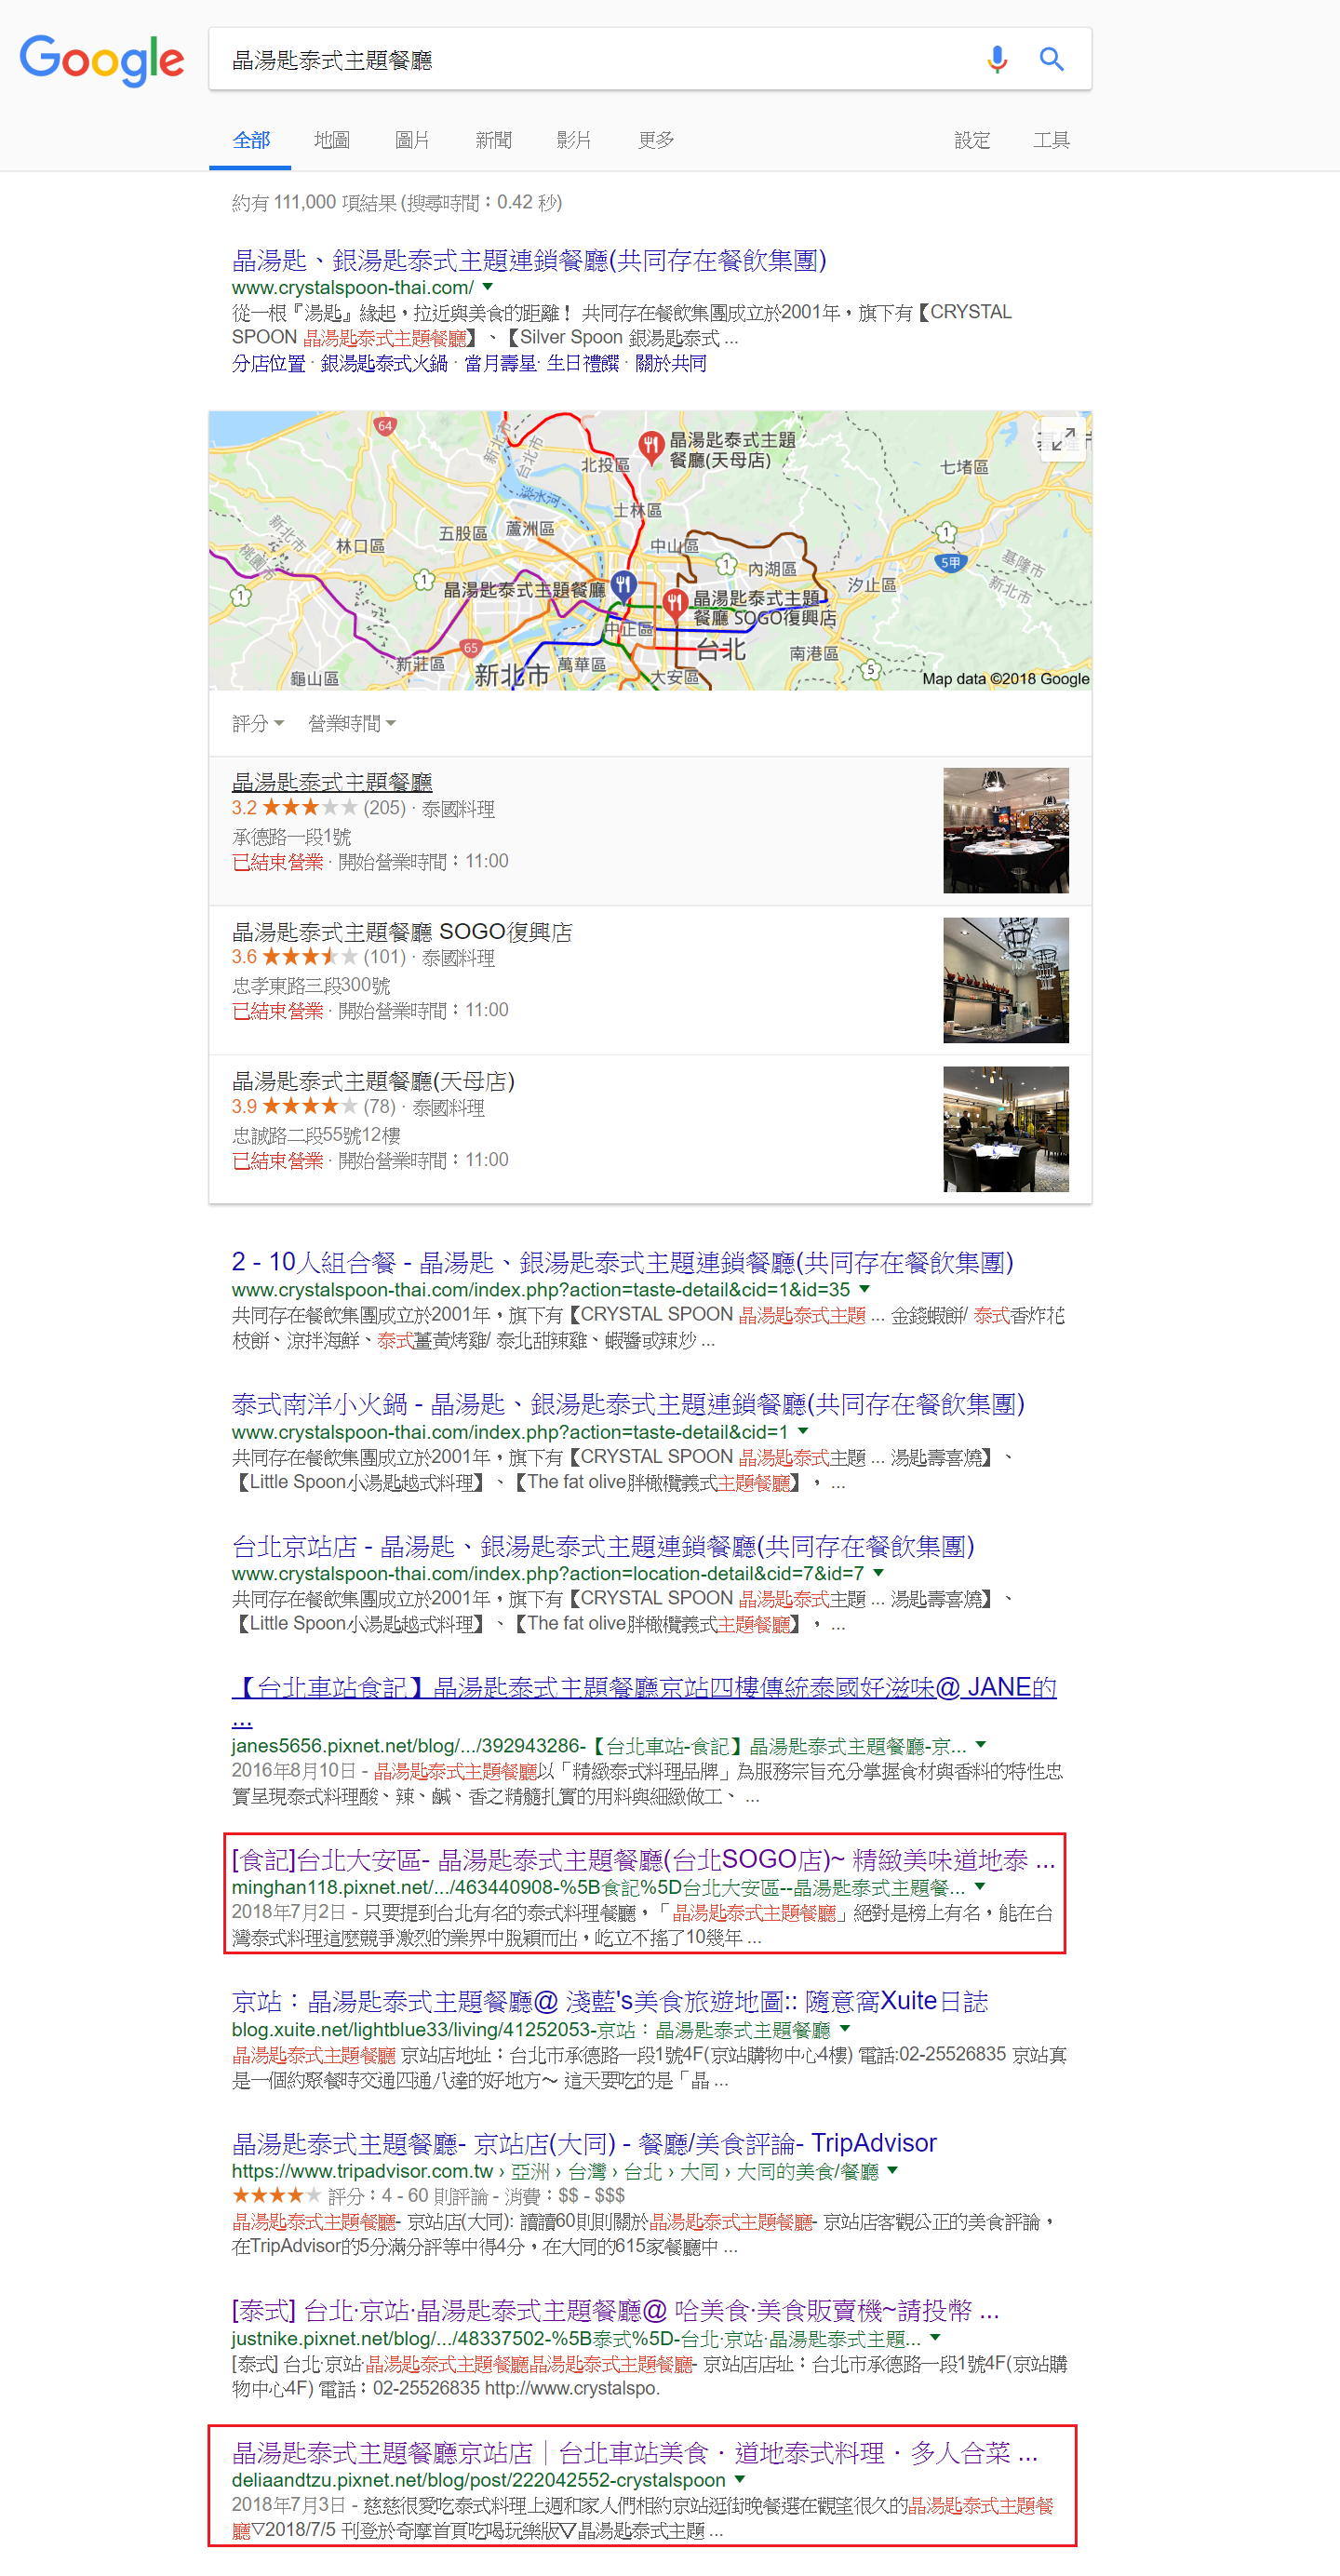Open first result 晶湯匙、銀湯匙泰式主題連鎖餐廳
1340x2576 pixels.
point(529,261)
